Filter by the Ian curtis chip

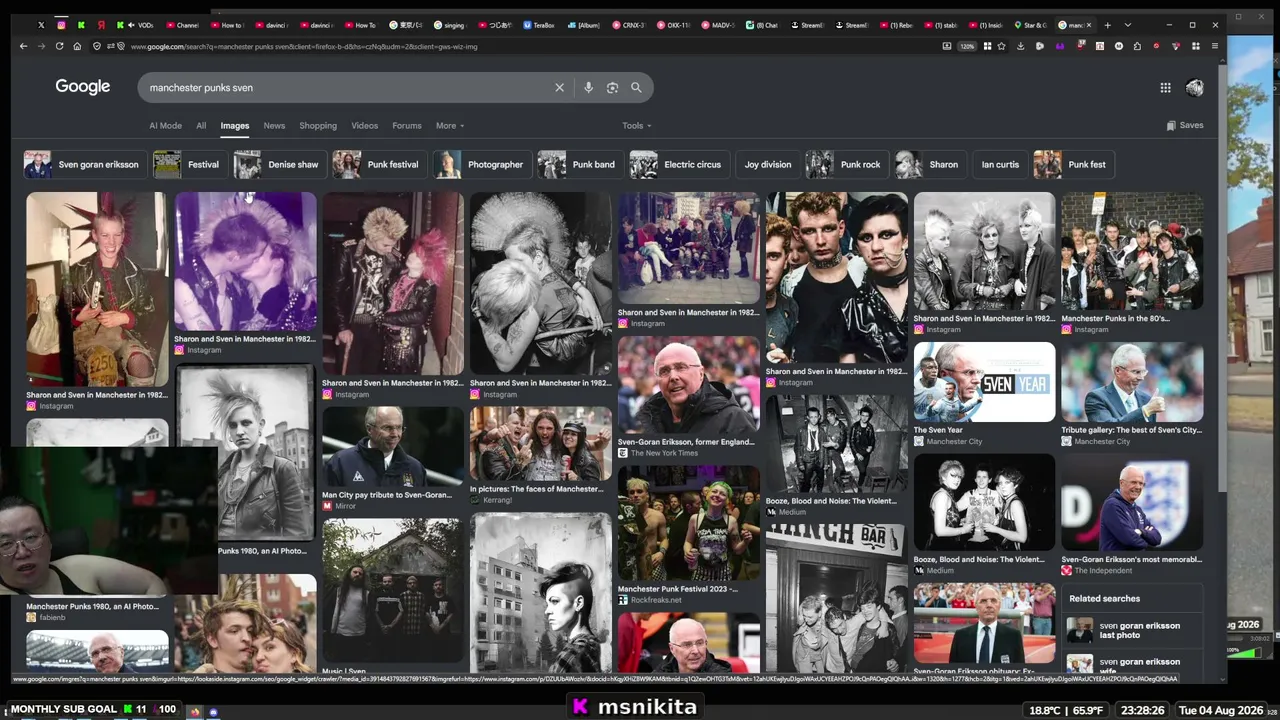click(1000, 165)
